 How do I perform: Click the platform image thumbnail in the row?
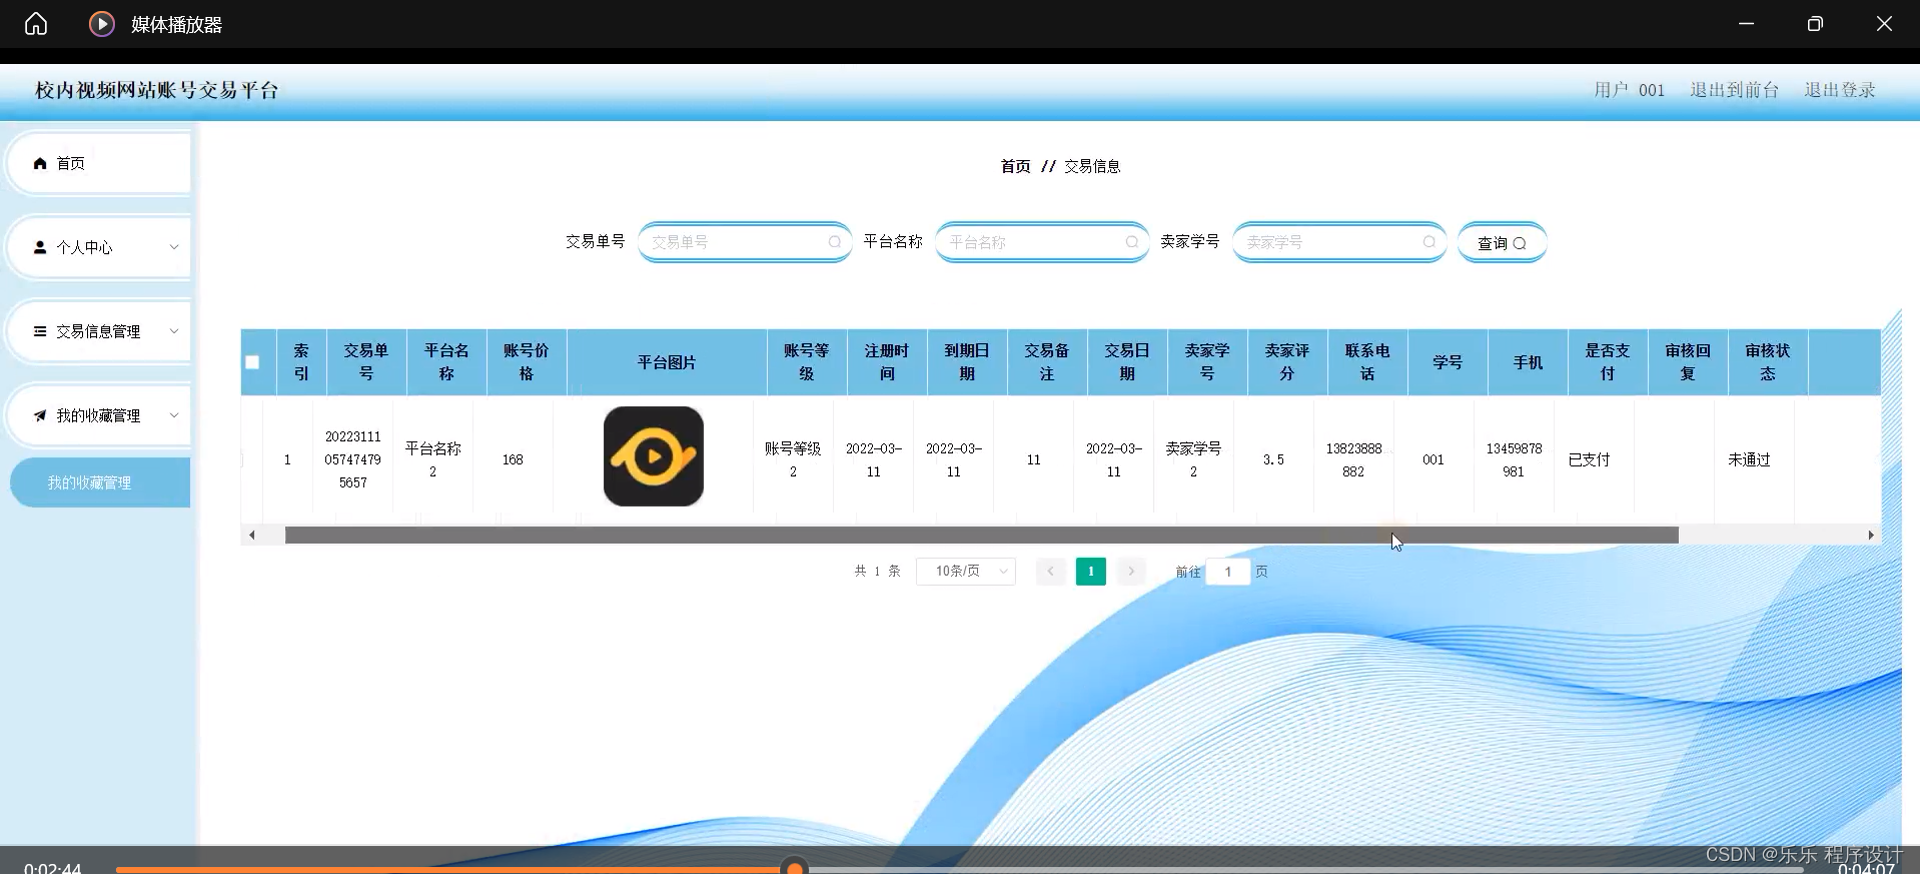point(653,456)
